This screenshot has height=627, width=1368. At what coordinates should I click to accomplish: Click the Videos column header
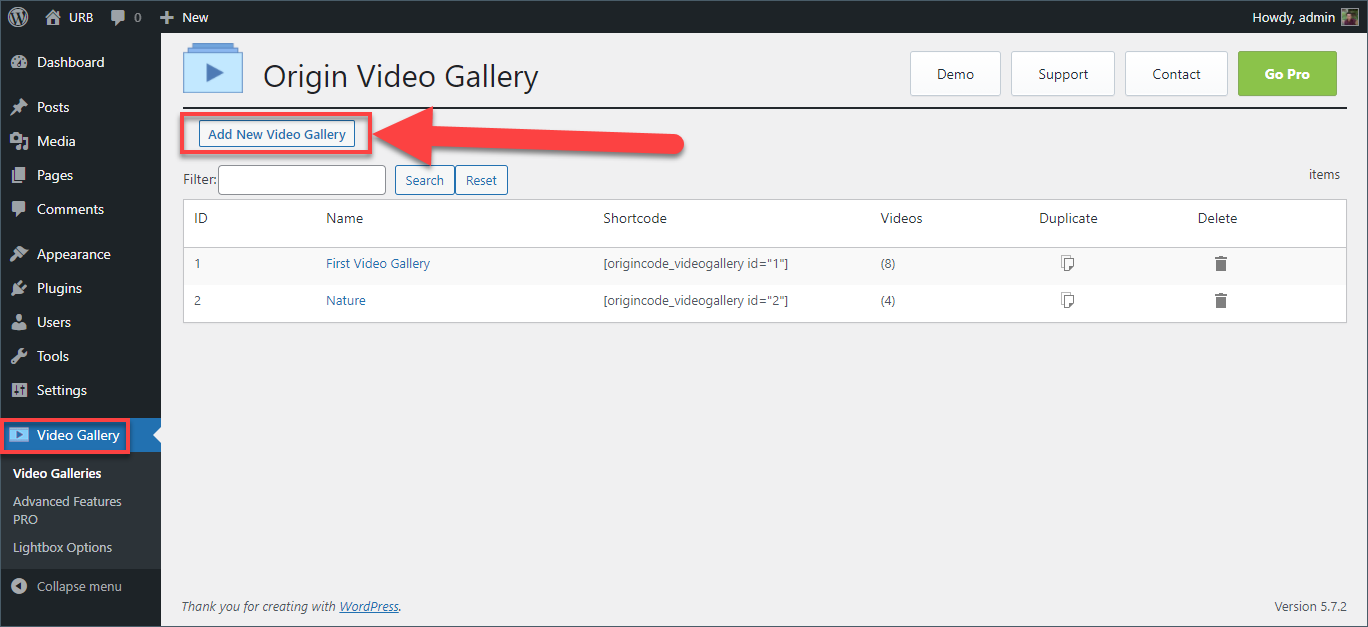click(x=902, y=218)
